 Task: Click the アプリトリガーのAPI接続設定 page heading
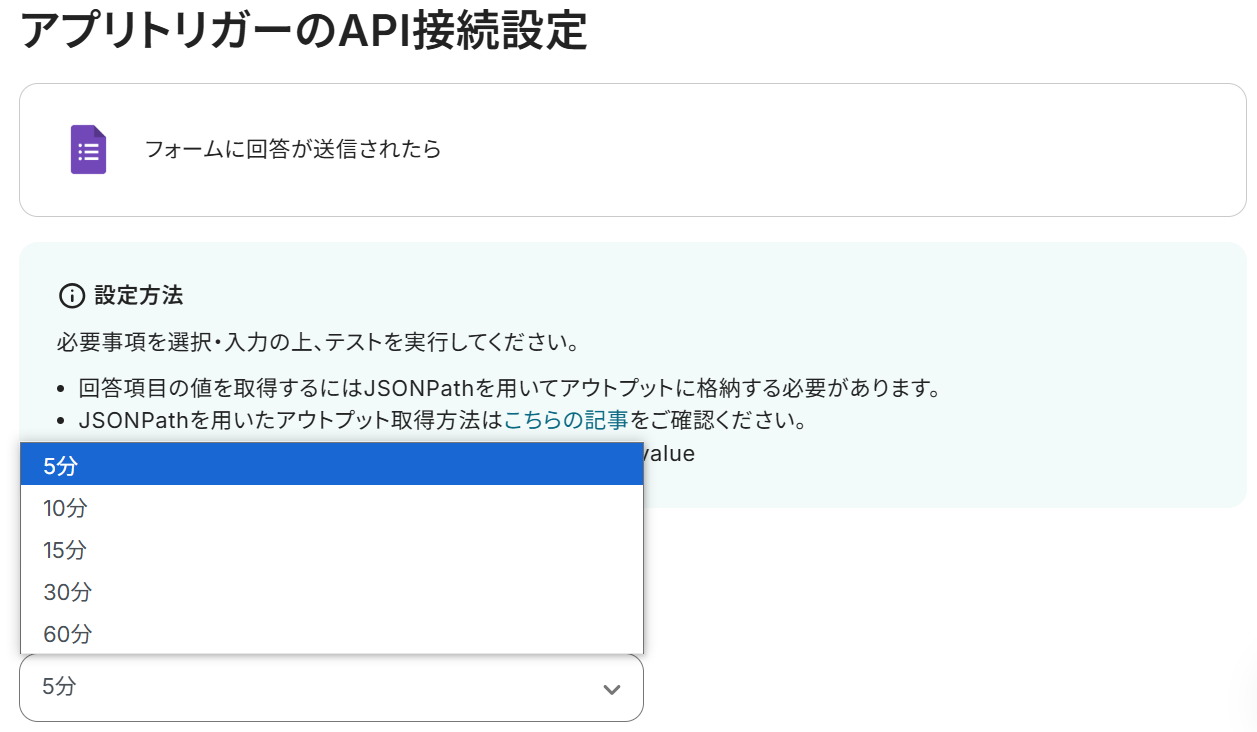(303, 32)
